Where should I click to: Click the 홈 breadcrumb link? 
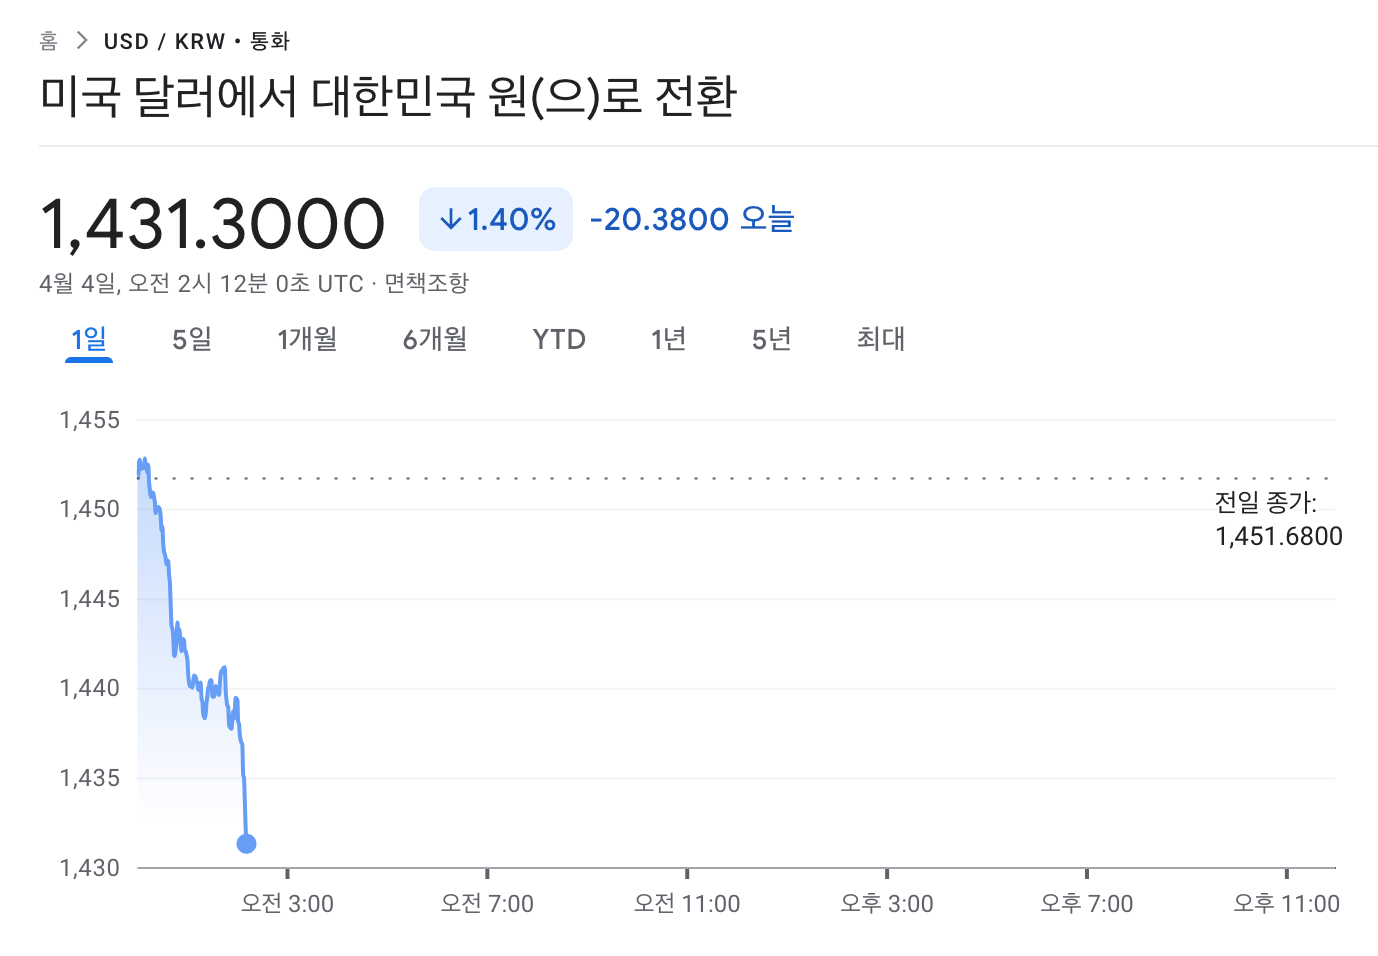48,41
